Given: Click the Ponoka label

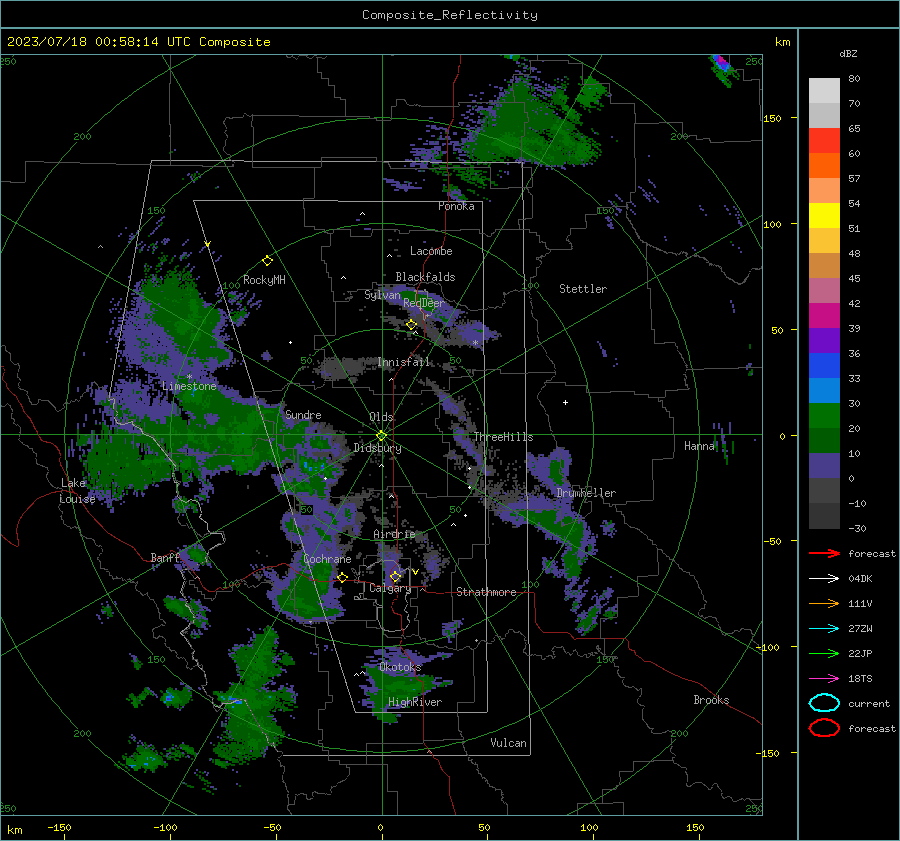Looking at the screenshot, I should [x=456, y=206].
